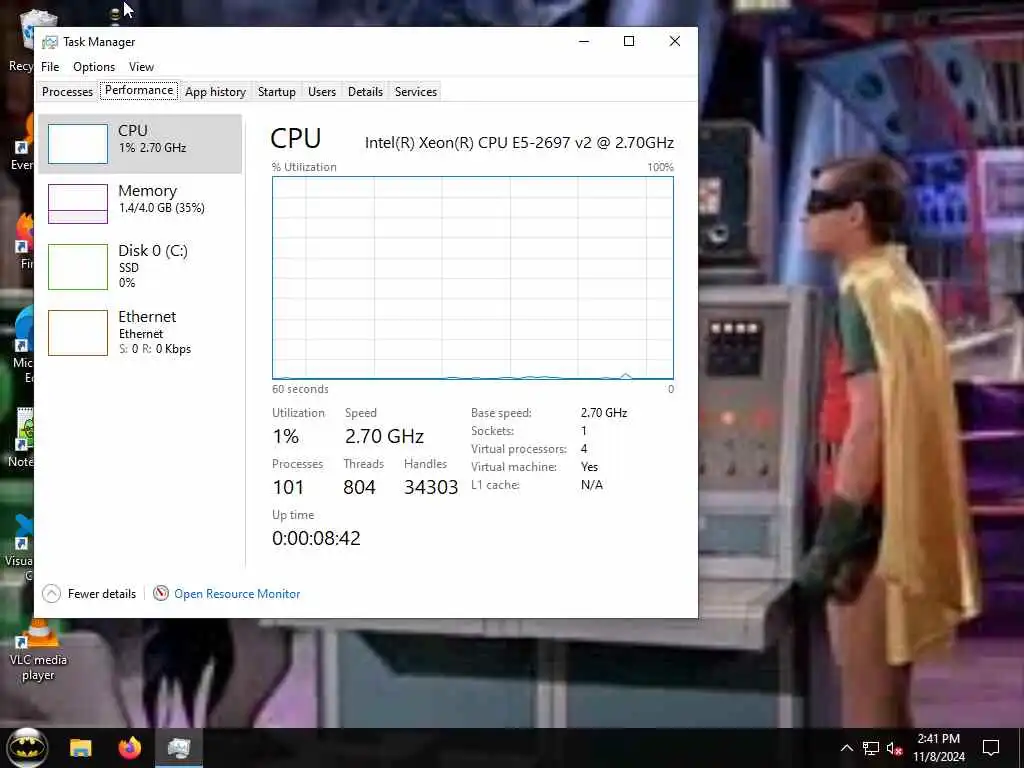
Task: Switch to the App history tab
Action: 215,91
